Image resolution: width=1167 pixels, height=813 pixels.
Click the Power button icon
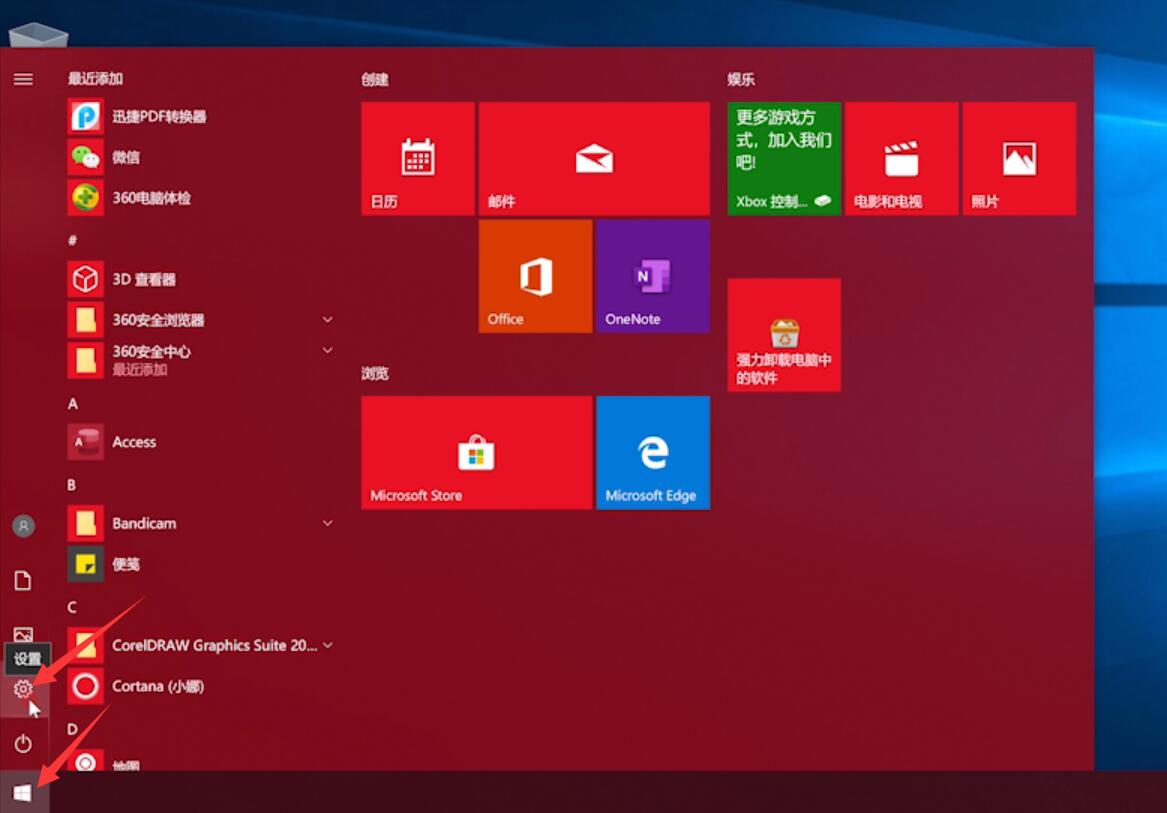(x=23, y=743)
